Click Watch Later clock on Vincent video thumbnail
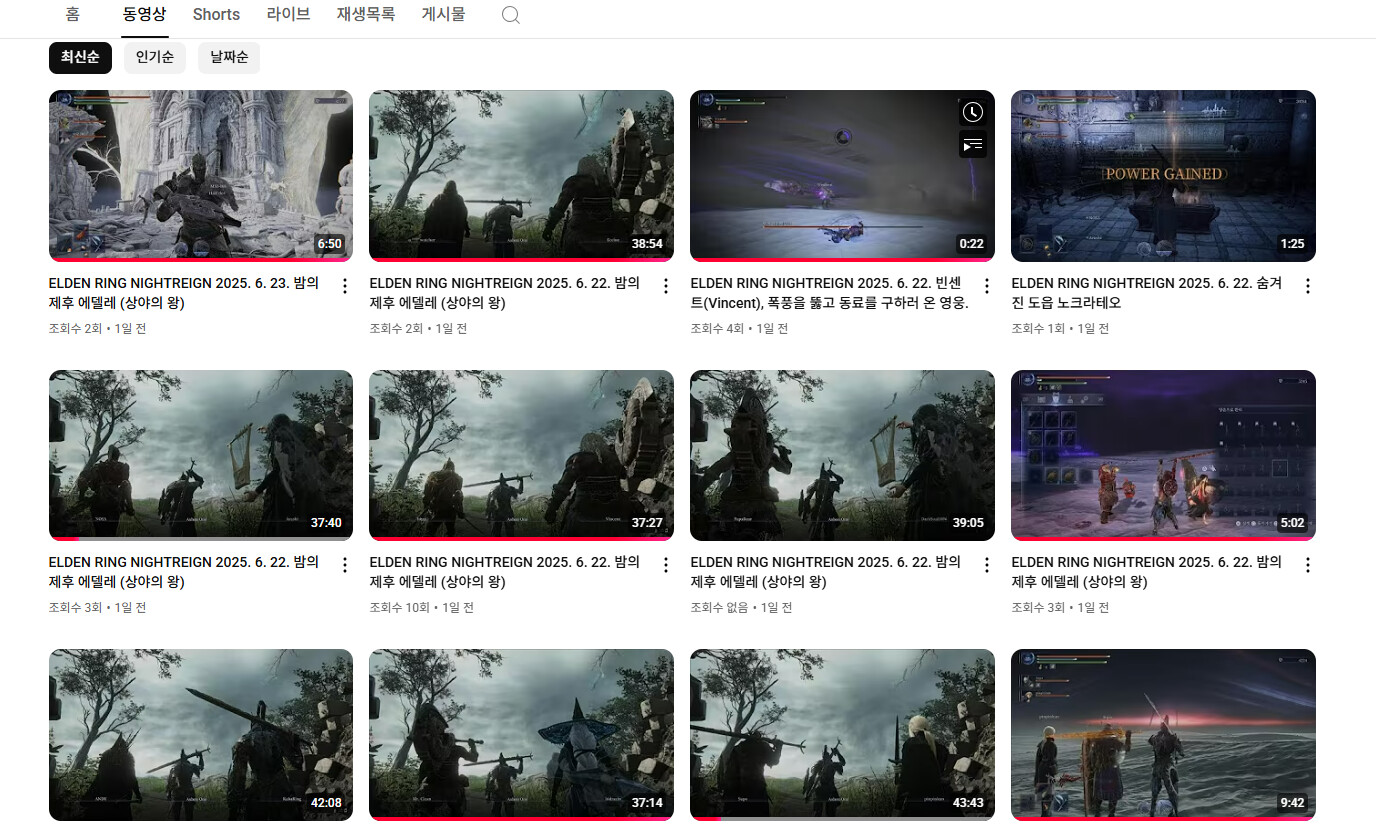The width and height of the screenshot is (1376, 830). (x=972, y=112)
